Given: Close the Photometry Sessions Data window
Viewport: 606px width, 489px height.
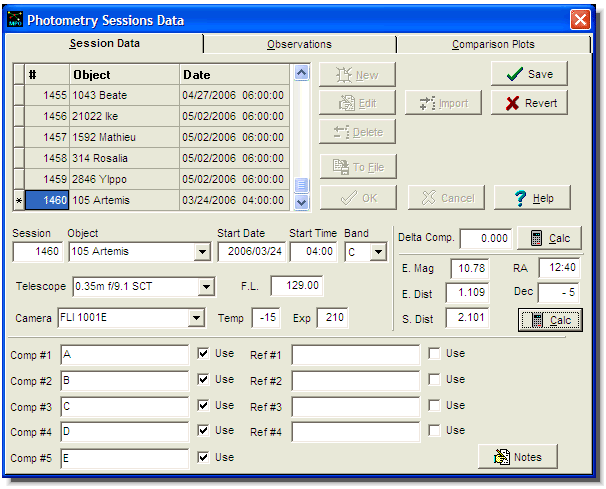Looking at the screenshot, I should (x=580, y=19).
